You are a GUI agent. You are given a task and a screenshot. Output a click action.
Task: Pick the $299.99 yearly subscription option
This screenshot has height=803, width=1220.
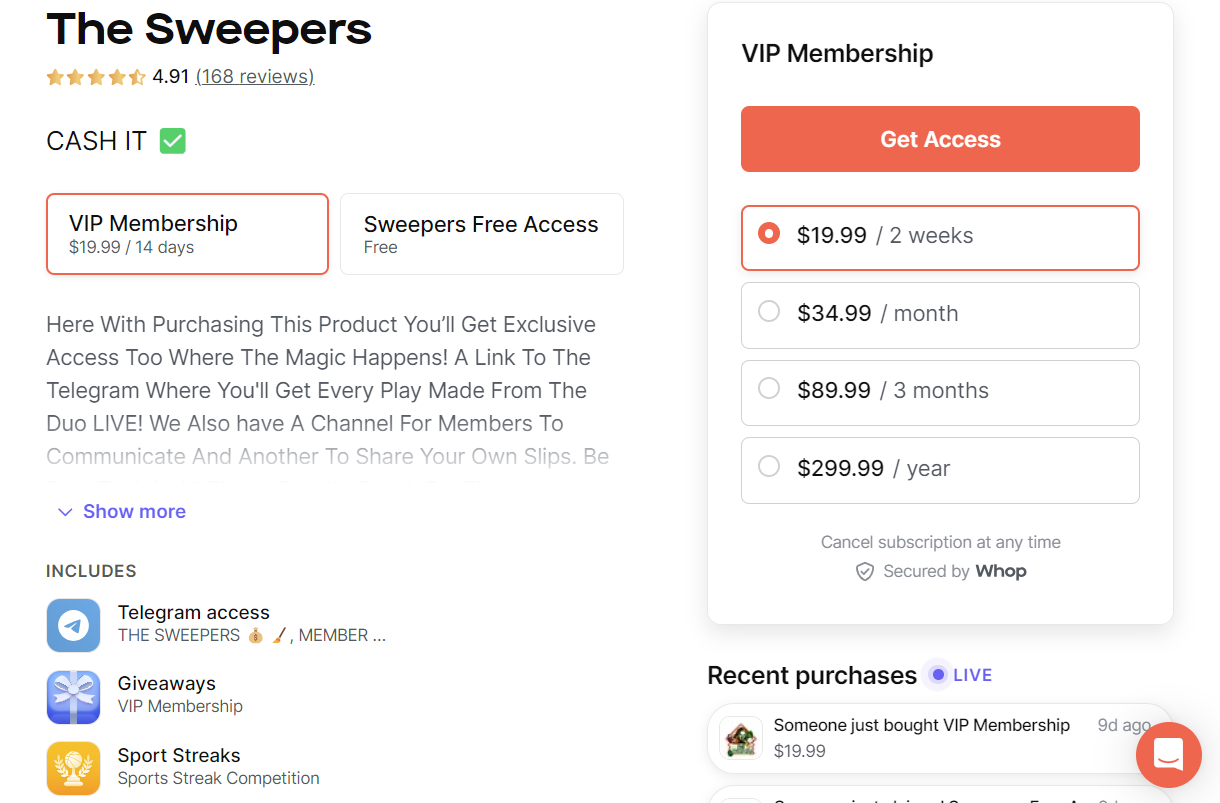coord(940,470)
